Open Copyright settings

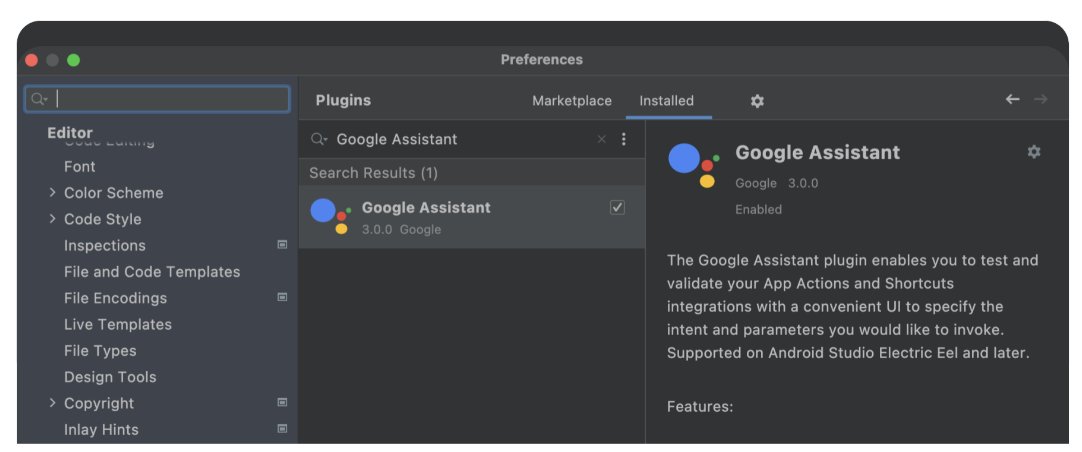[99, 403]
